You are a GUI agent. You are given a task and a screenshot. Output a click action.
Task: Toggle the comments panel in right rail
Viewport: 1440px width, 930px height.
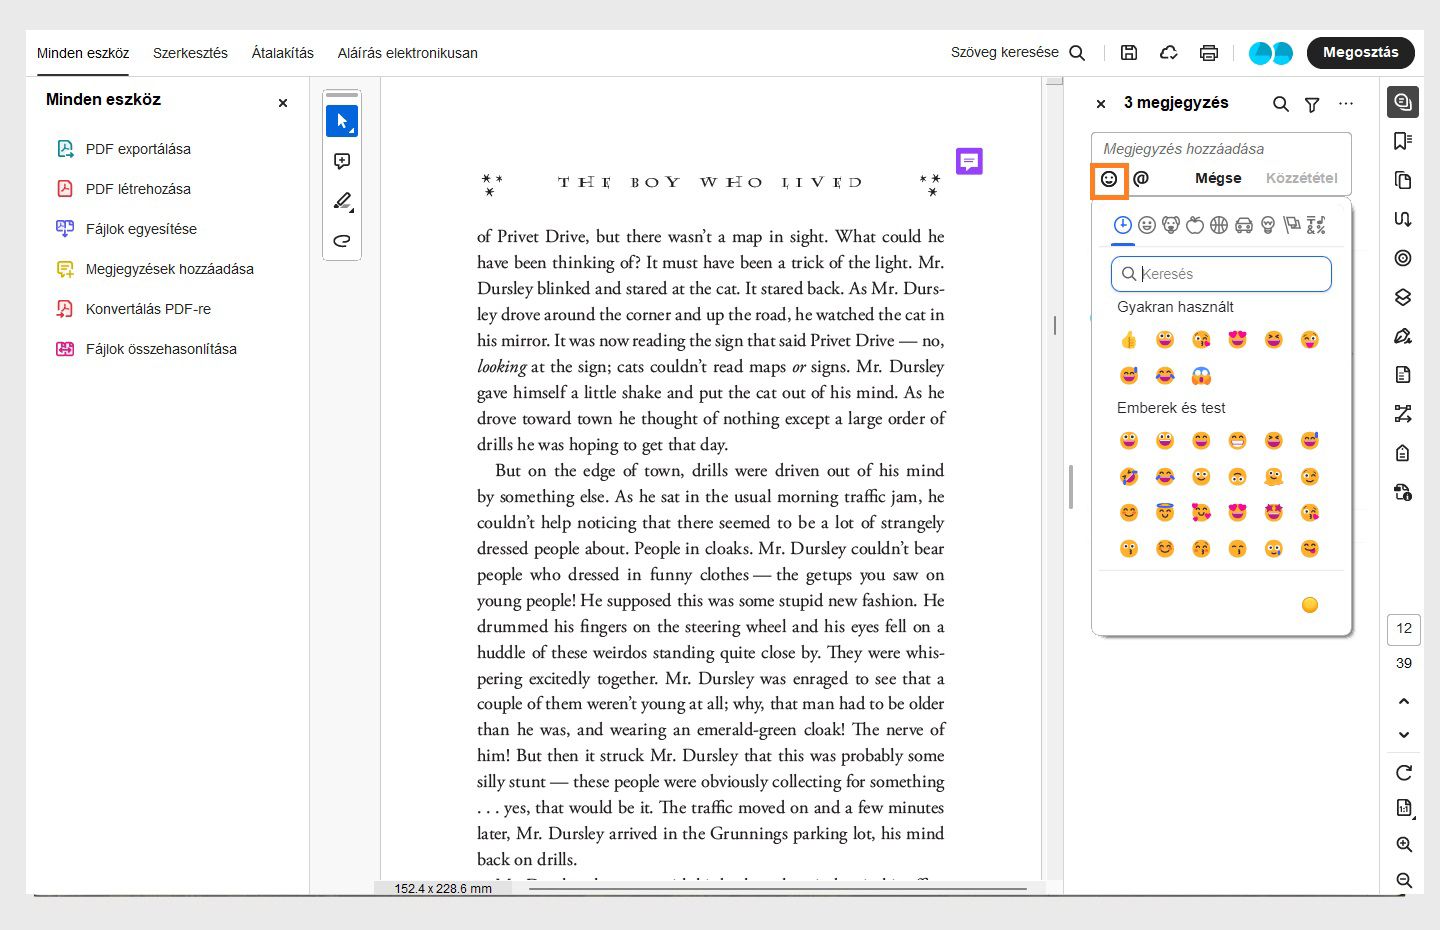pyautogui.click(x=1403, y=101)
